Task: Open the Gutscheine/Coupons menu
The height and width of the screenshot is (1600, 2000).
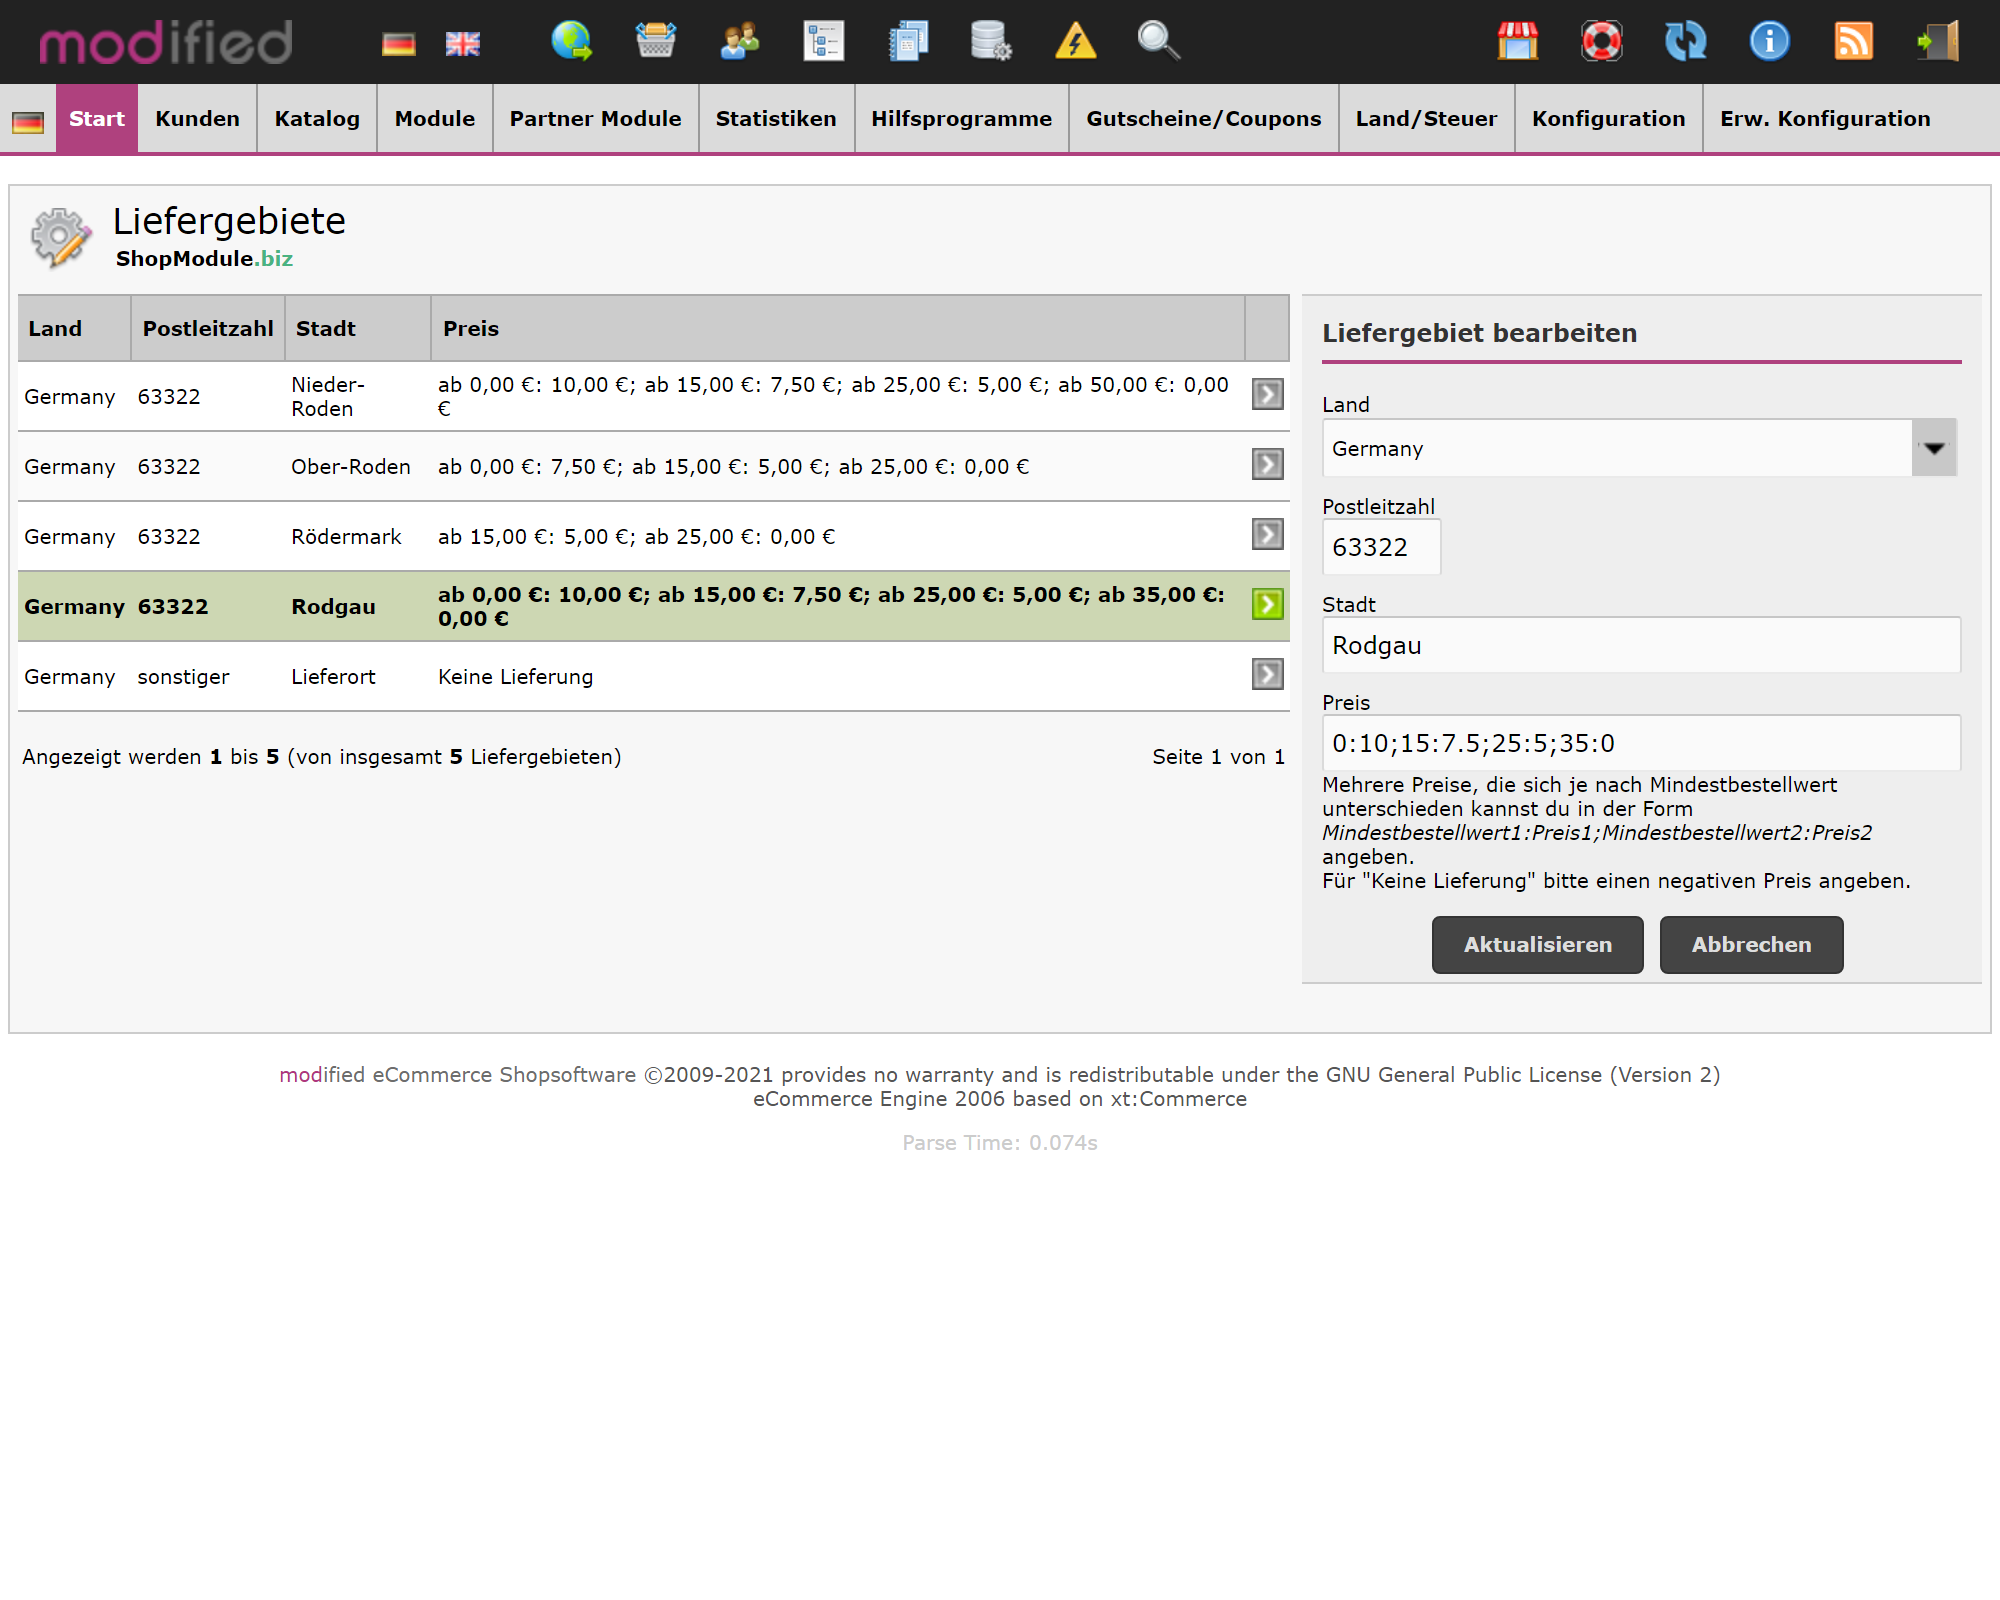Action: tap(1203, 119)
